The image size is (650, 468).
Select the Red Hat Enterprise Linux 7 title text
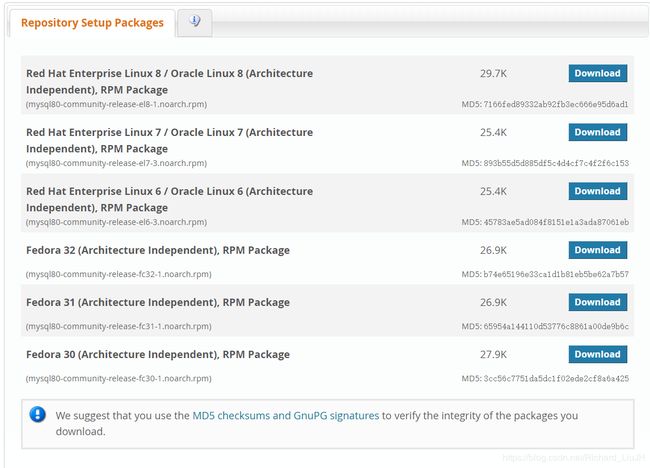170,141
